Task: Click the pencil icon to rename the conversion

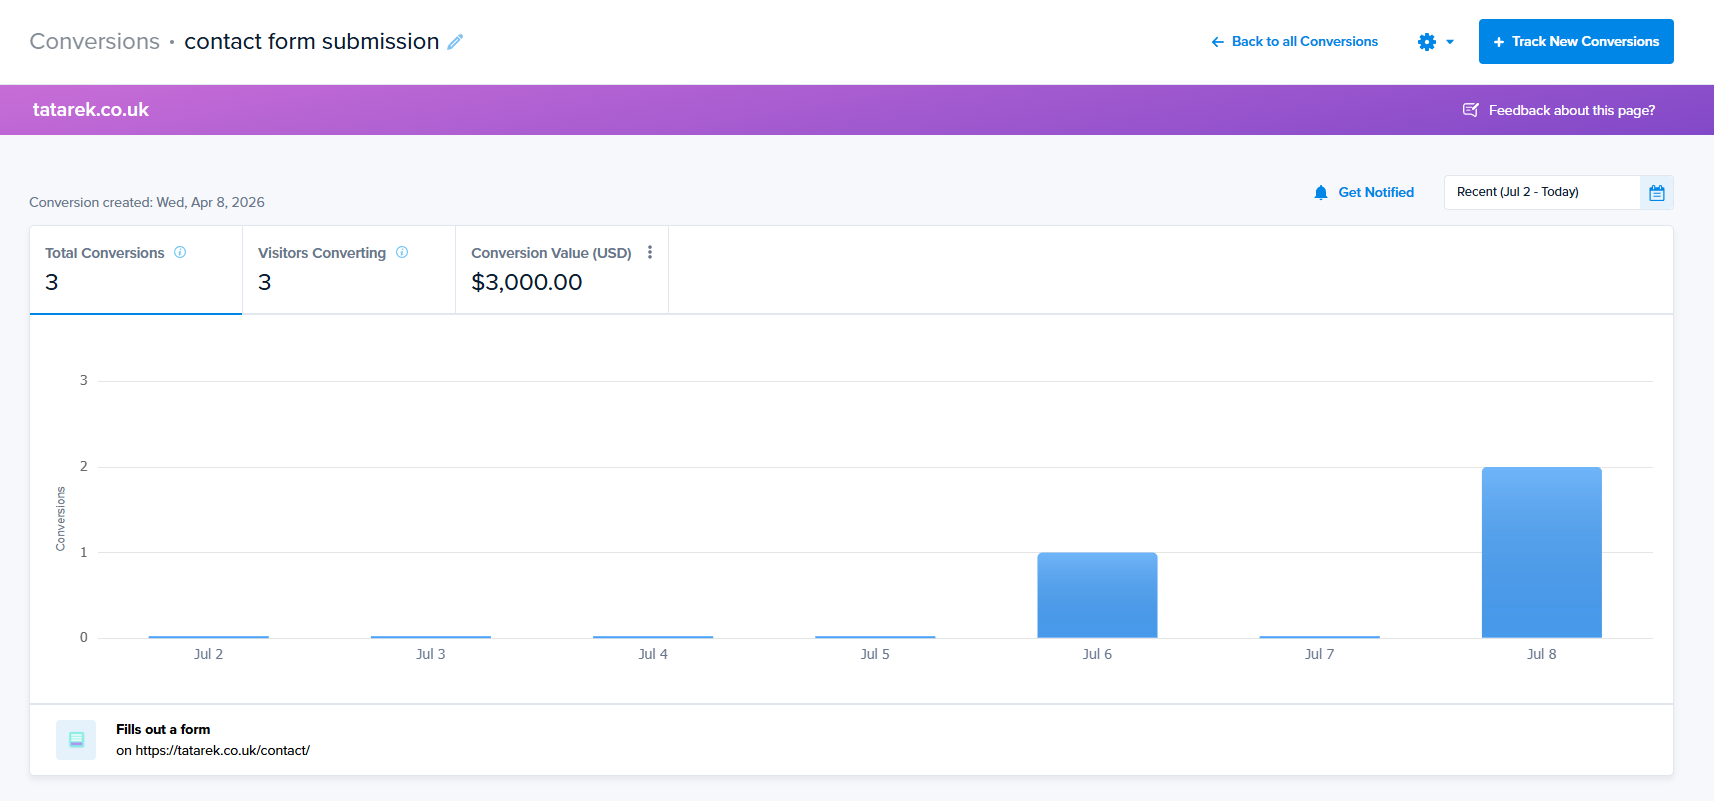Action: coord(455,42)
